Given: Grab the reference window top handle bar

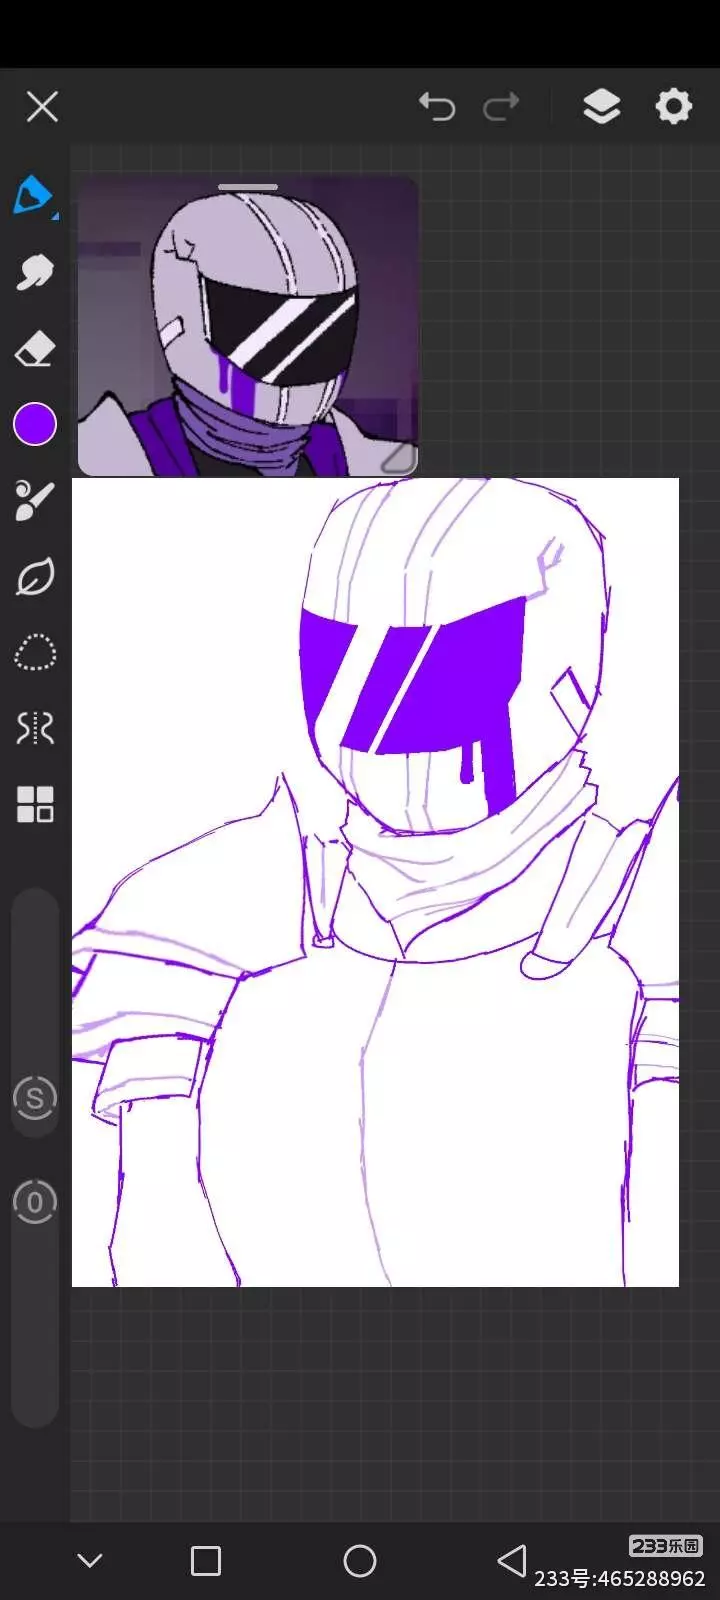Looking at the screenshot, I should click(247, 187).
